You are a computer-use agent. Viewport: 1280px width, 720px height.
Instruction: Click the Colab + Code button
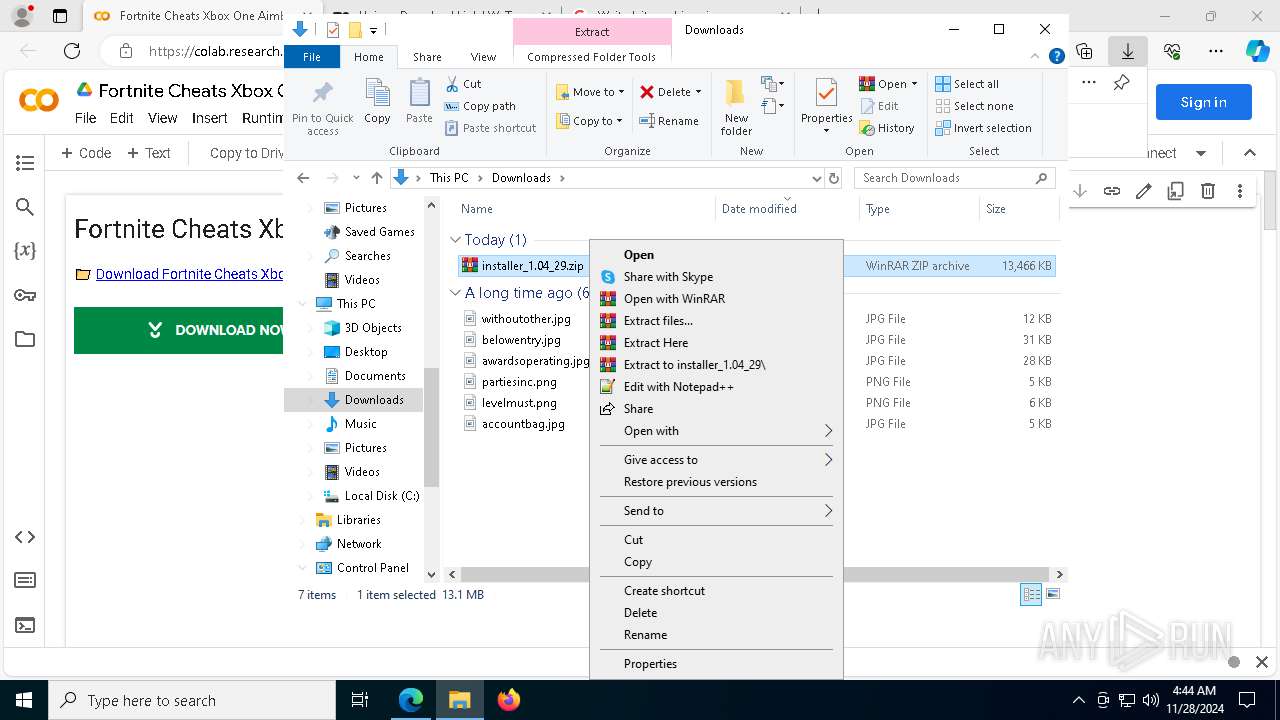pos(86,153)
